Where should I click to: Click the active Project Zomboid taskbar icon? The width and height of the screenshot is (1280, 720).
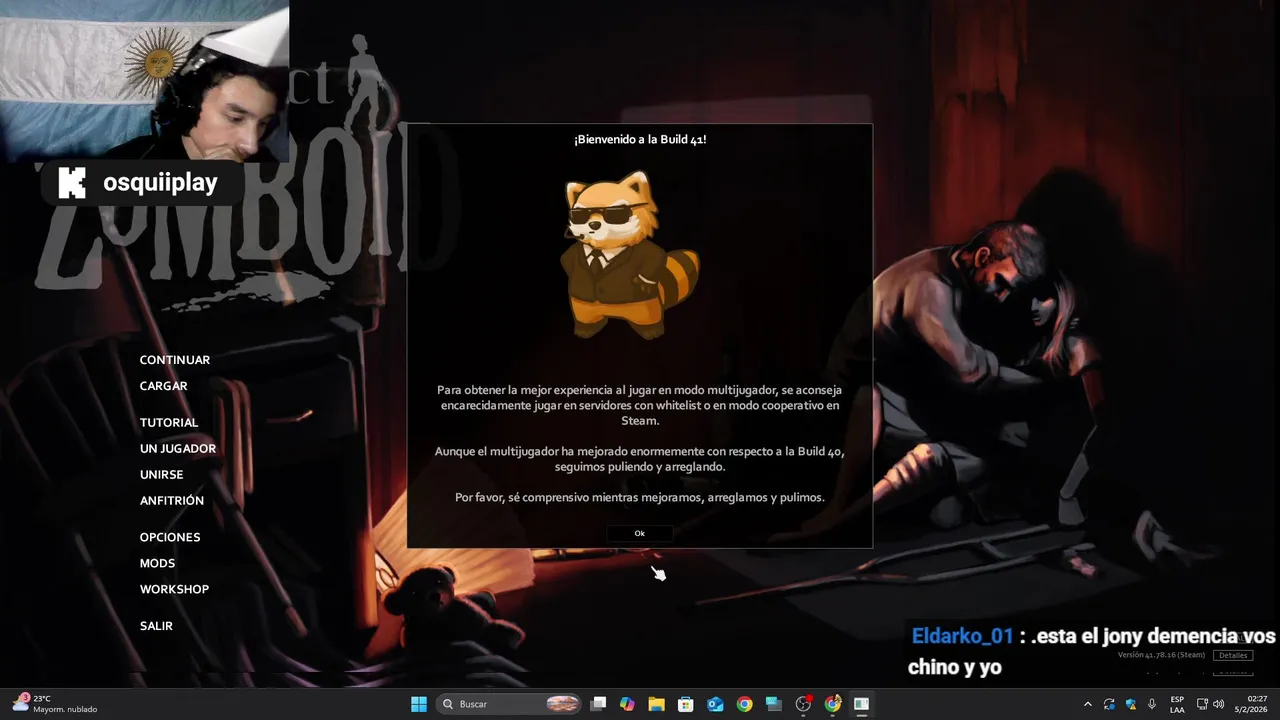[861, 704]
